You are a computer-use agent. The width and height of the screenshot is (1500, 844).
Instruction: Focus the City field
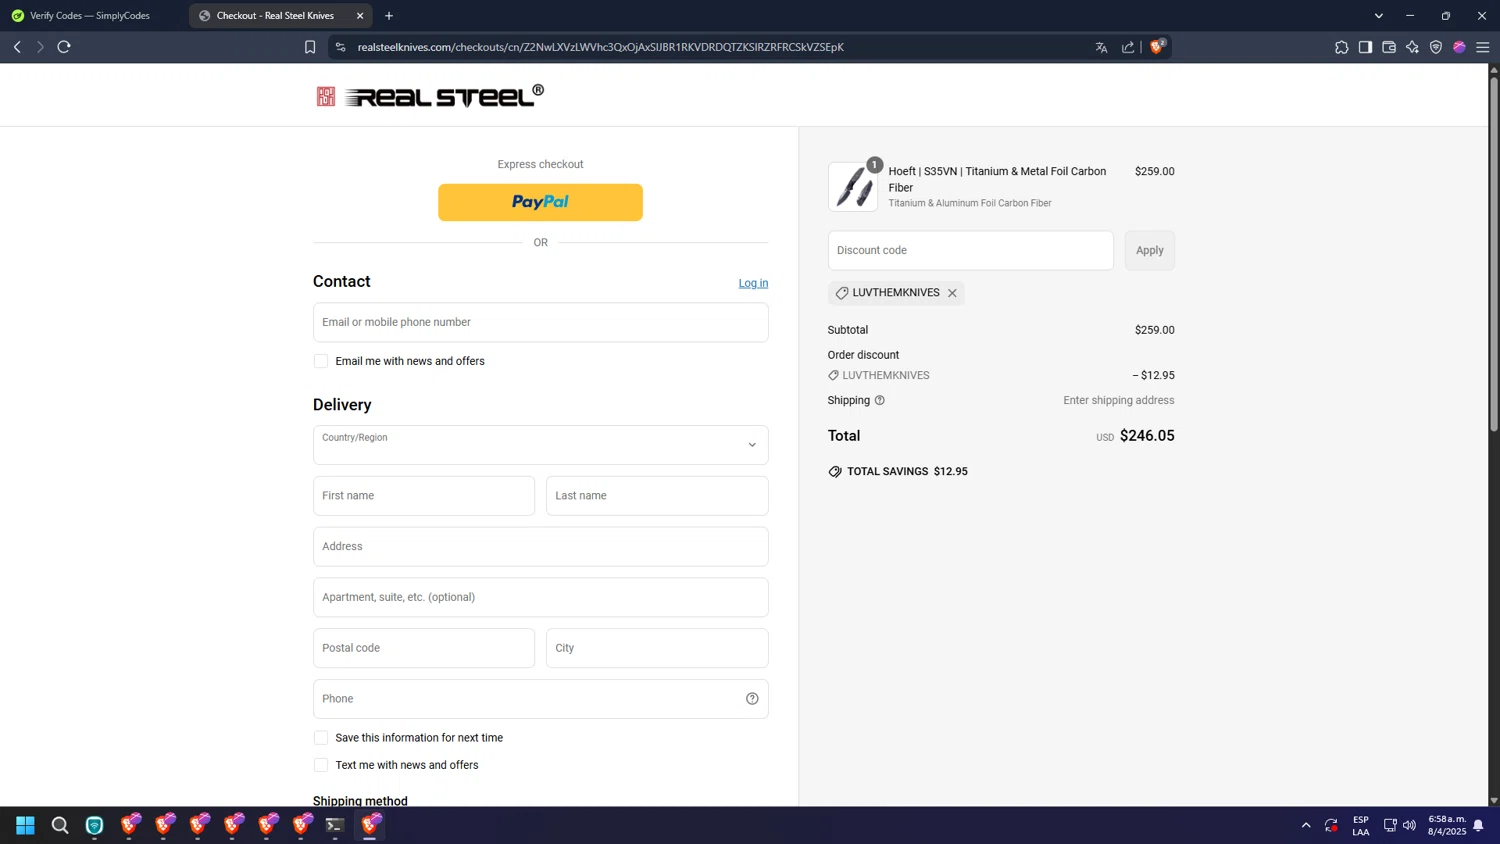657,648
